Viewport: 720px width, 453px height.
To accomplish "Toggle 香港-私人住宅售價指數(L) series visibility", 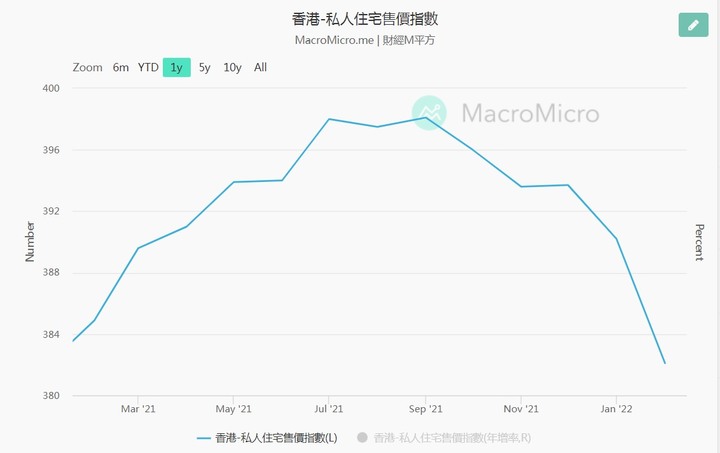I will [x=276, y=438].
